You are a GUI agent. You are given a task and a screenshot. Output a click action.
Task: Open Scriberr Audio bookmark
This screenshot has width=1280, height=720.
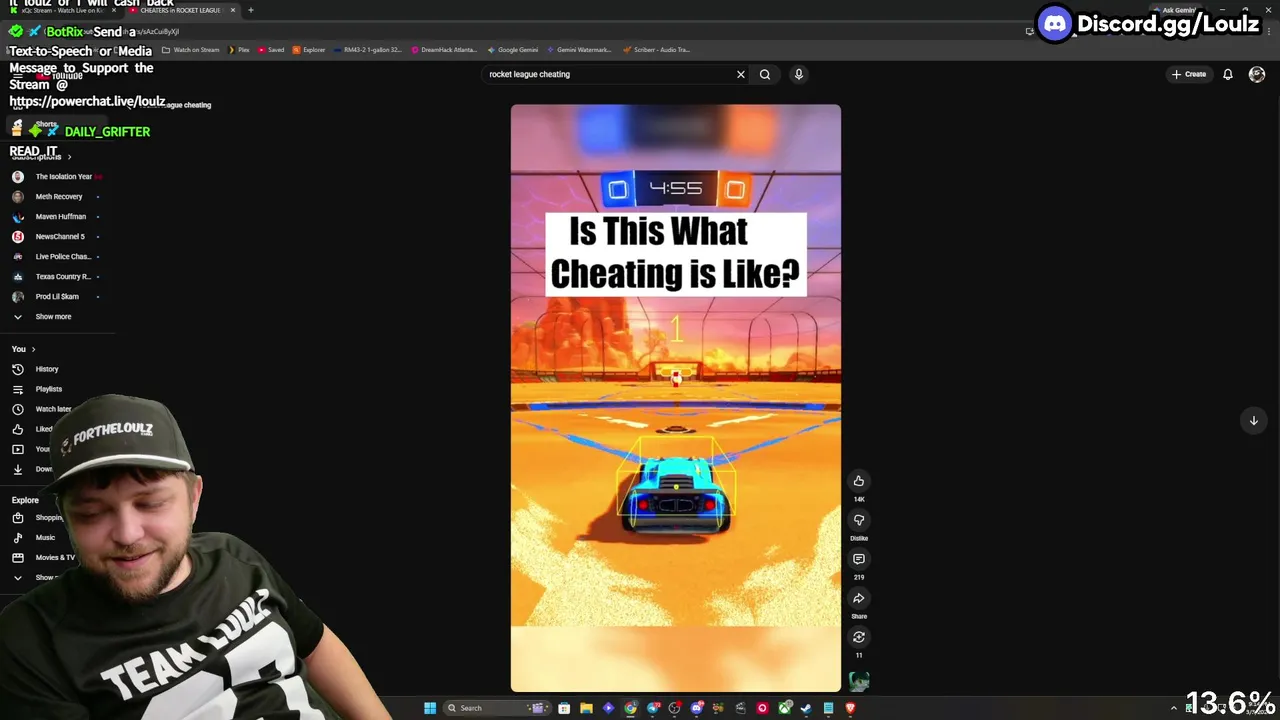coord(656,49)
